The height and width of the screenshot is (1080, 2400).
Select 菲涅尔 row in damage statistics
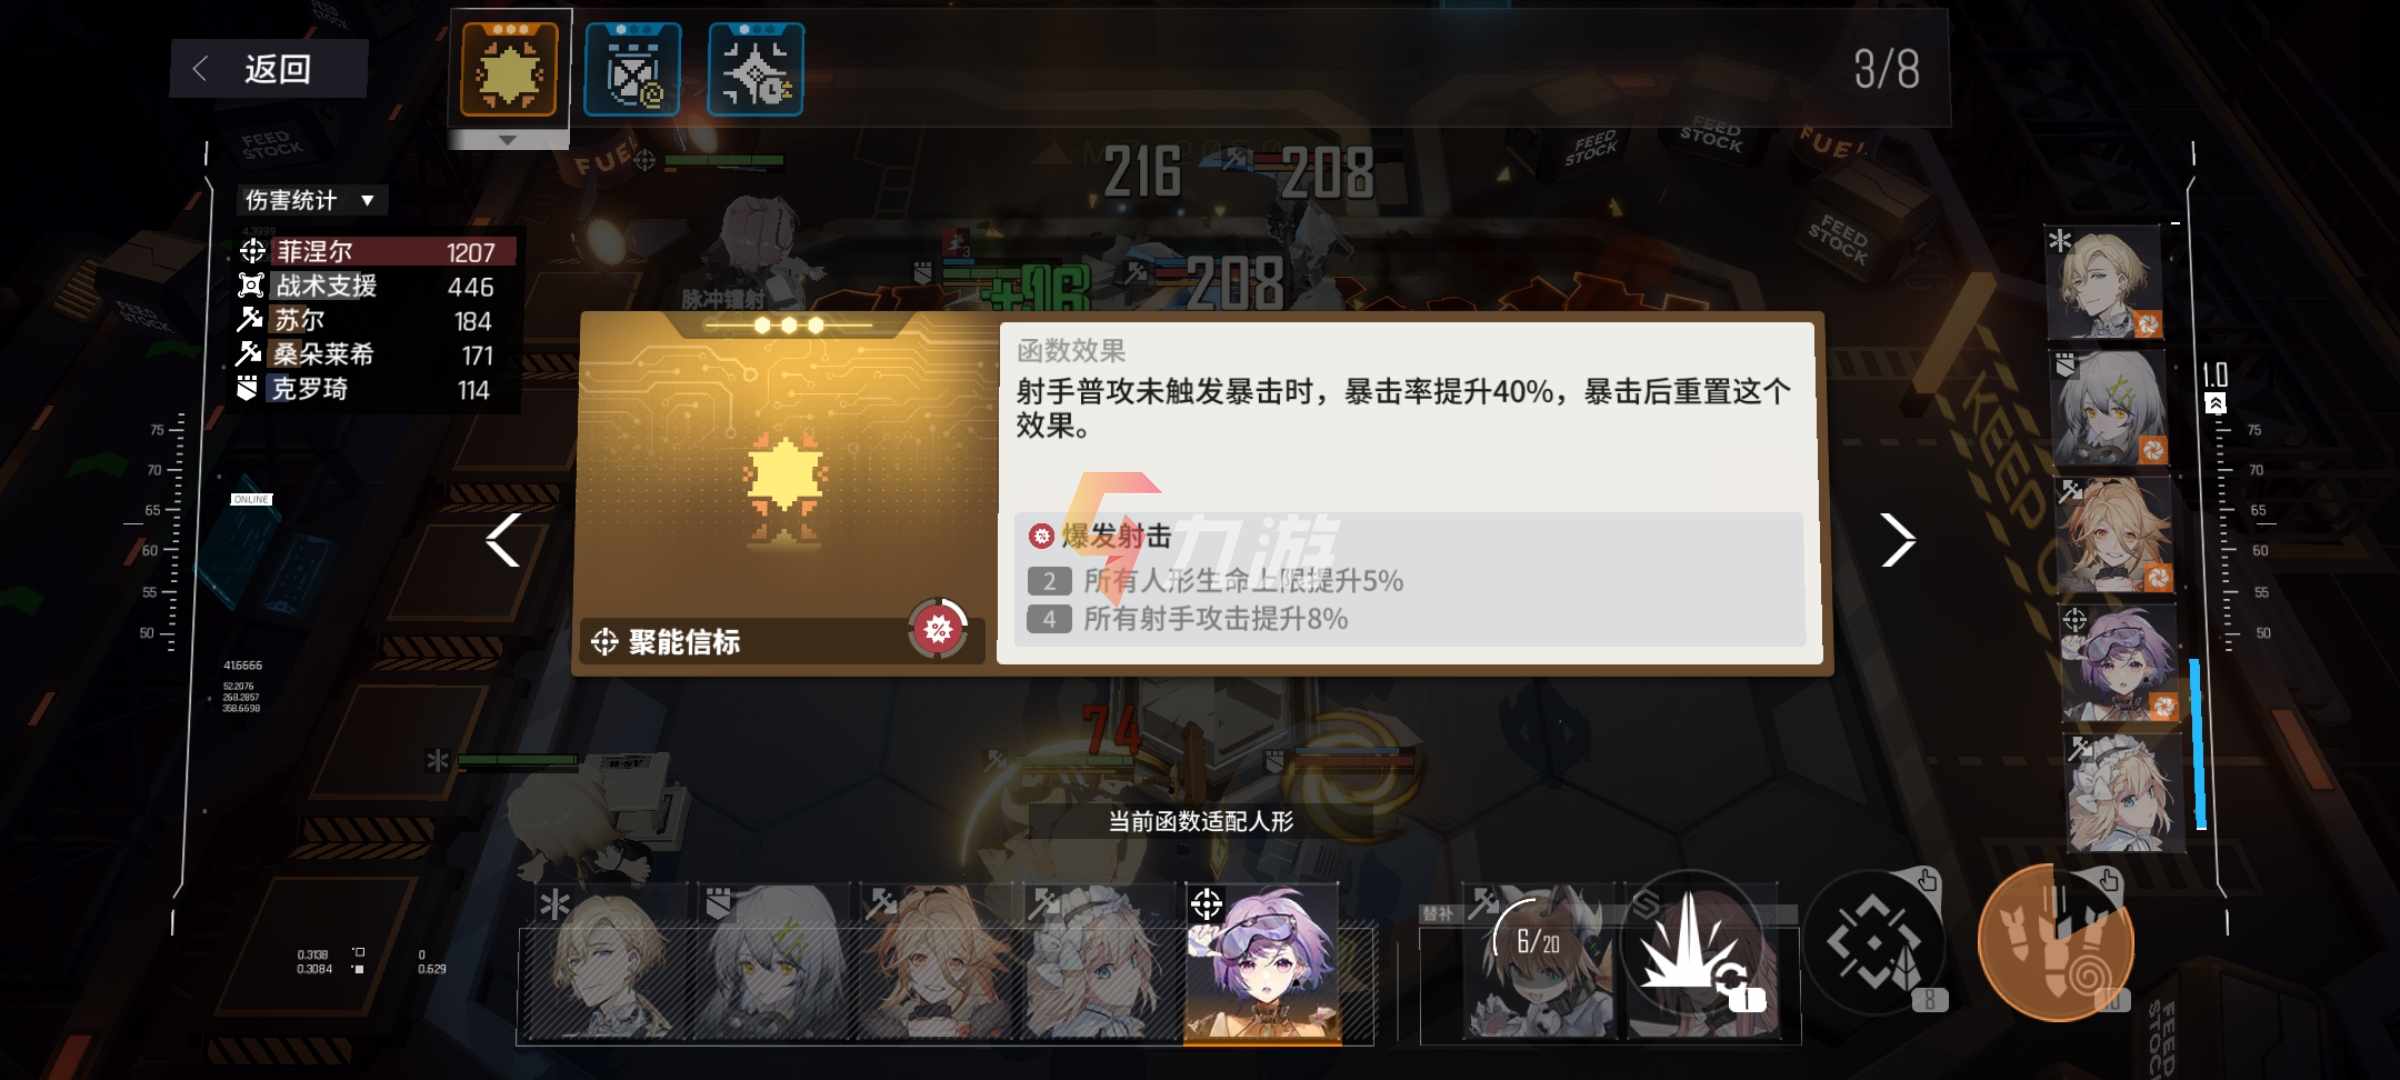click(x=376, y=251)
